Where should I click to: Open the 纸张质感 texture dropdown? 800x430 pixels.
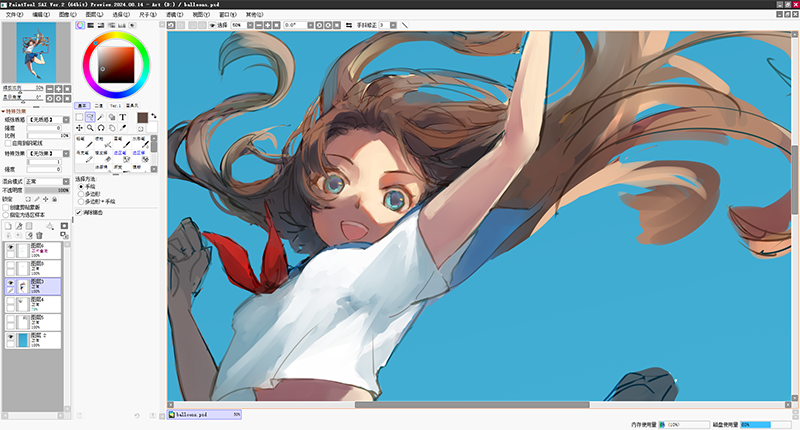tap(66, 120)
